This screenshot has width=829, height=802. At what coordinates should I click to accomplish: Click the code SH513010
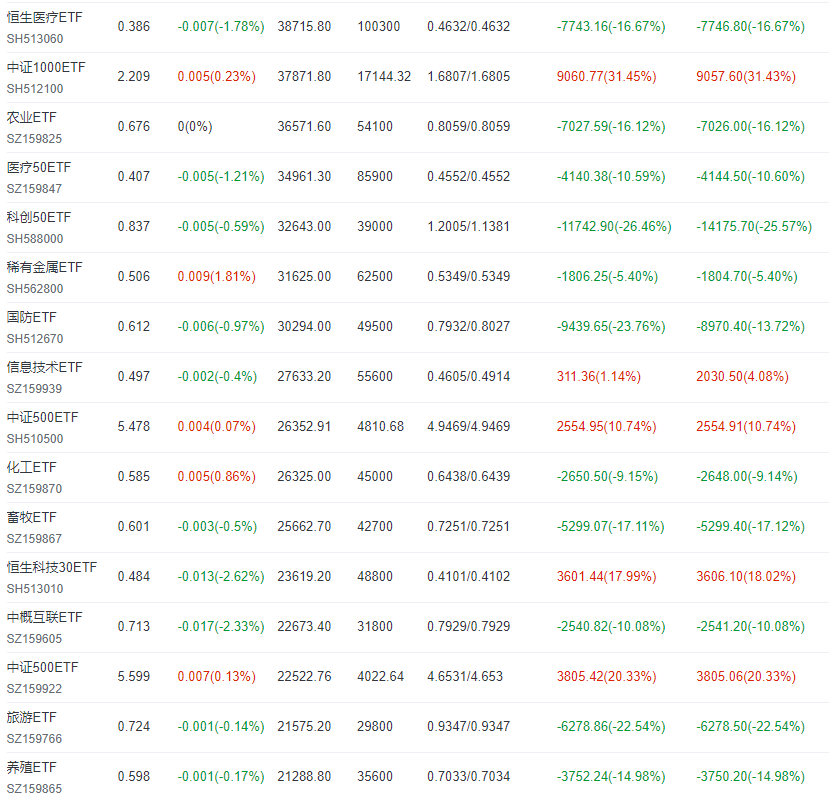click(35, 588)
